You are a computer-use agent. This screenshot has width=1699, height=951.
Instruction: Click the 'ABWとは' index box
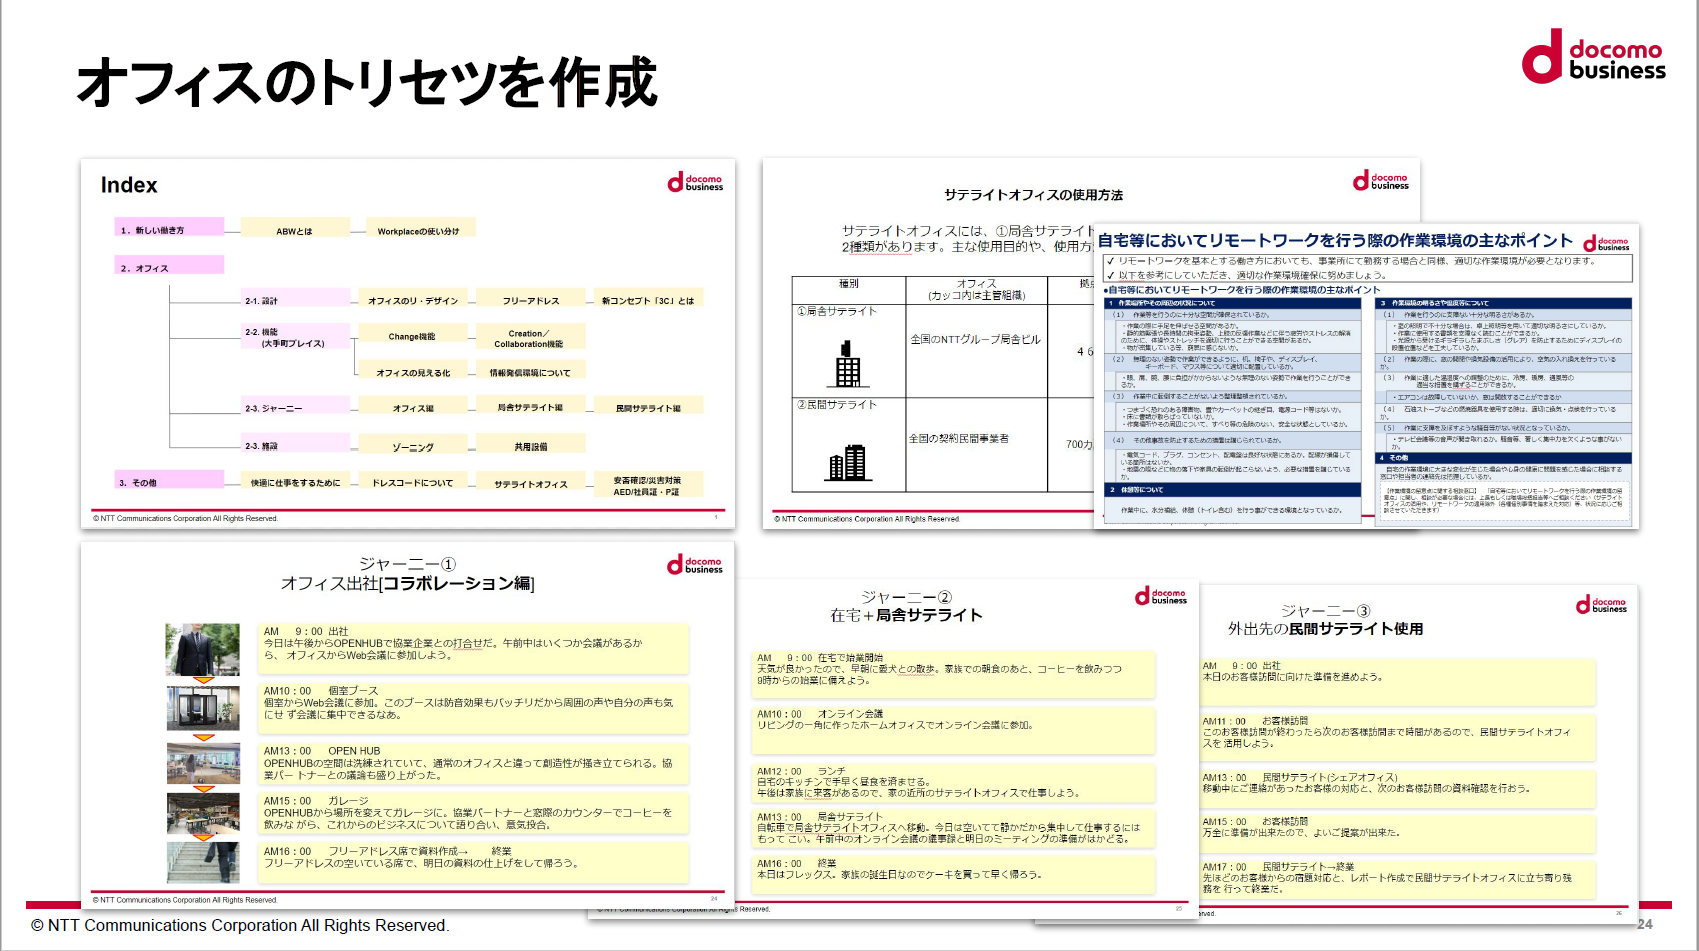[x=295, y=230]
